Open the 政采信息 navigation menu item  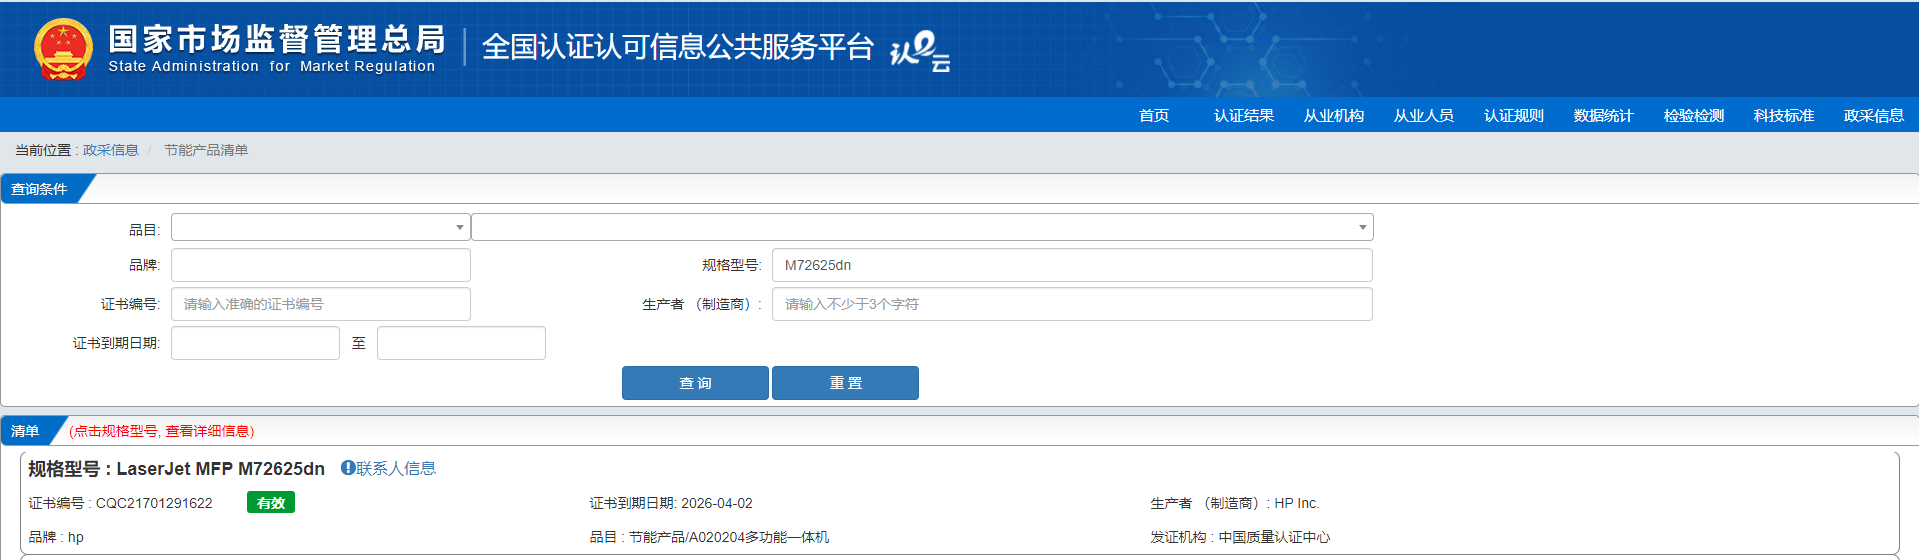[1874, 116]
